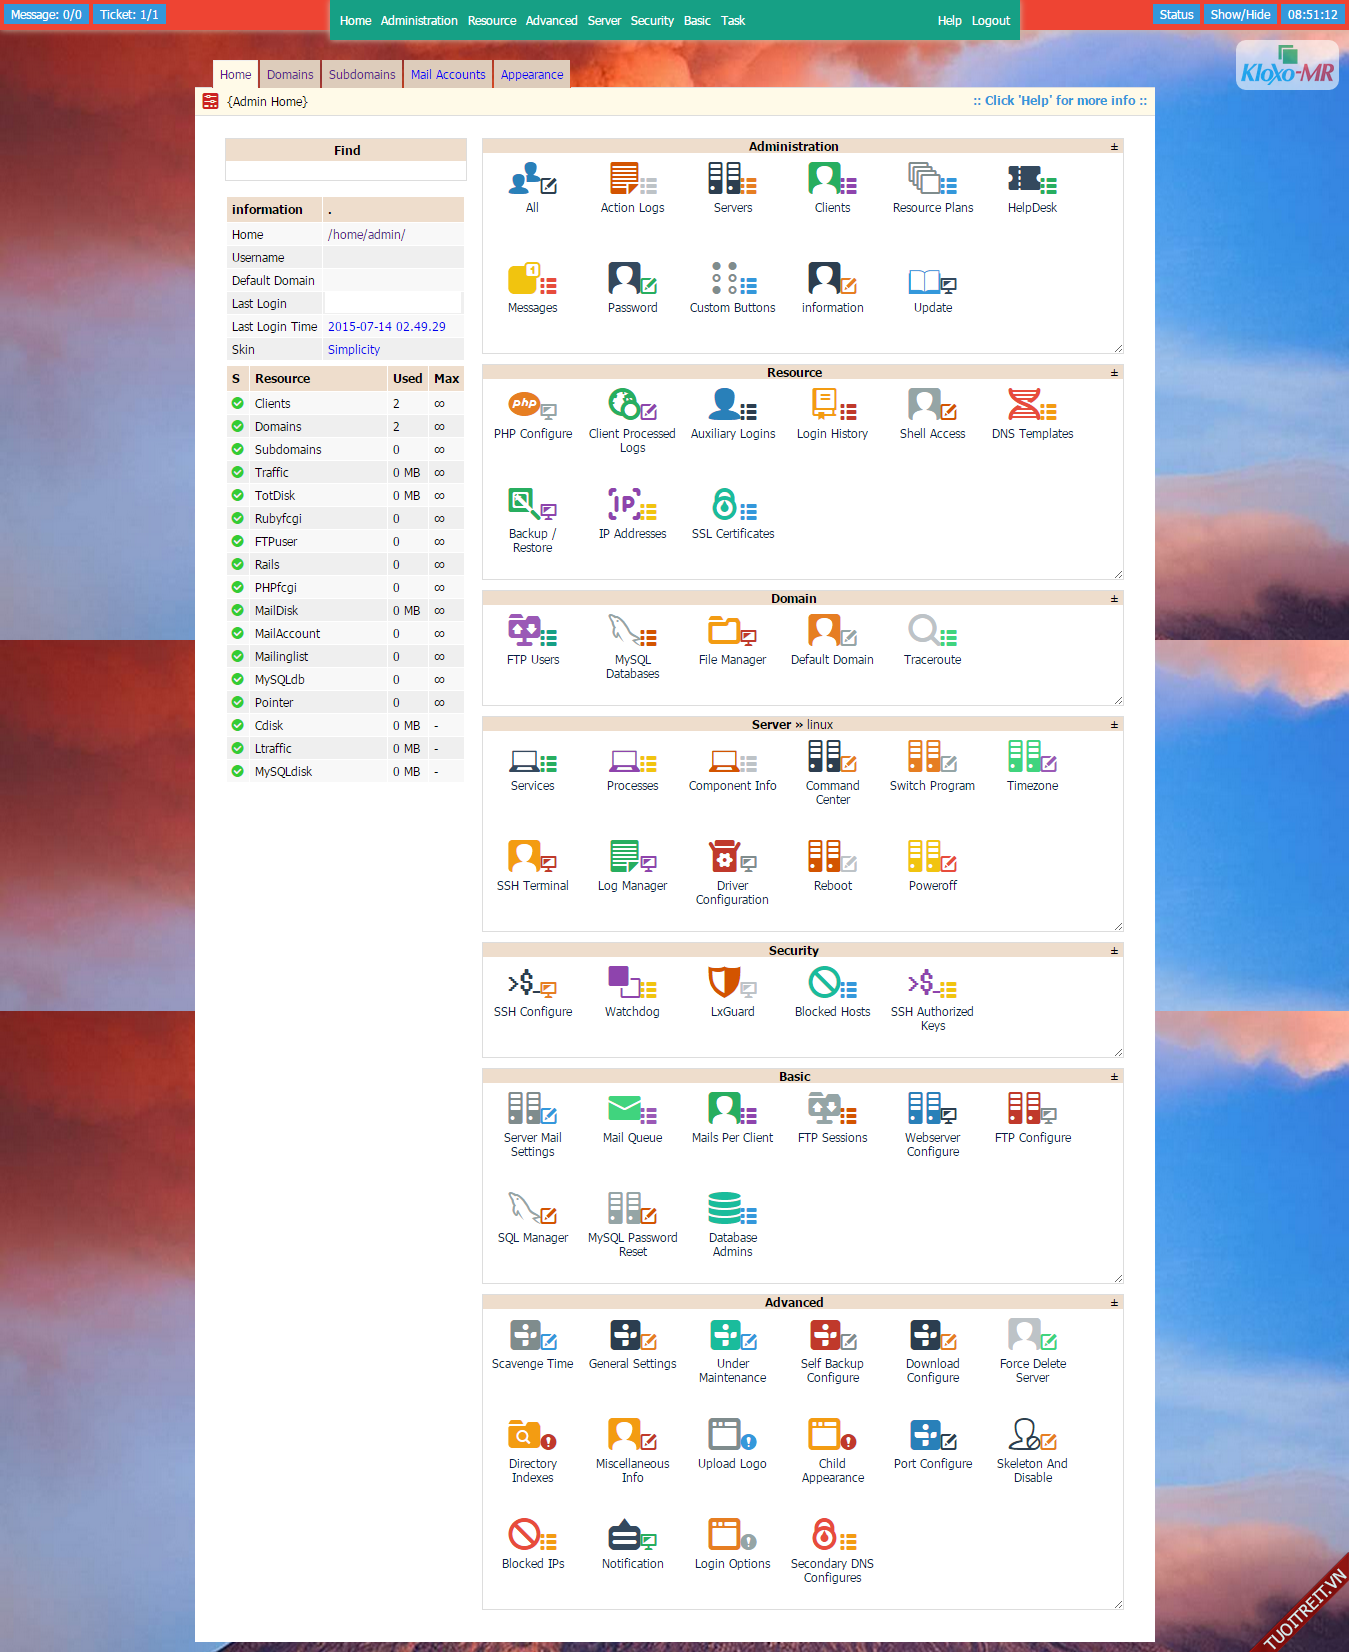Collapse the Advanced section
The width and height of the screenshot is (1349, 1652).
1114,1303
